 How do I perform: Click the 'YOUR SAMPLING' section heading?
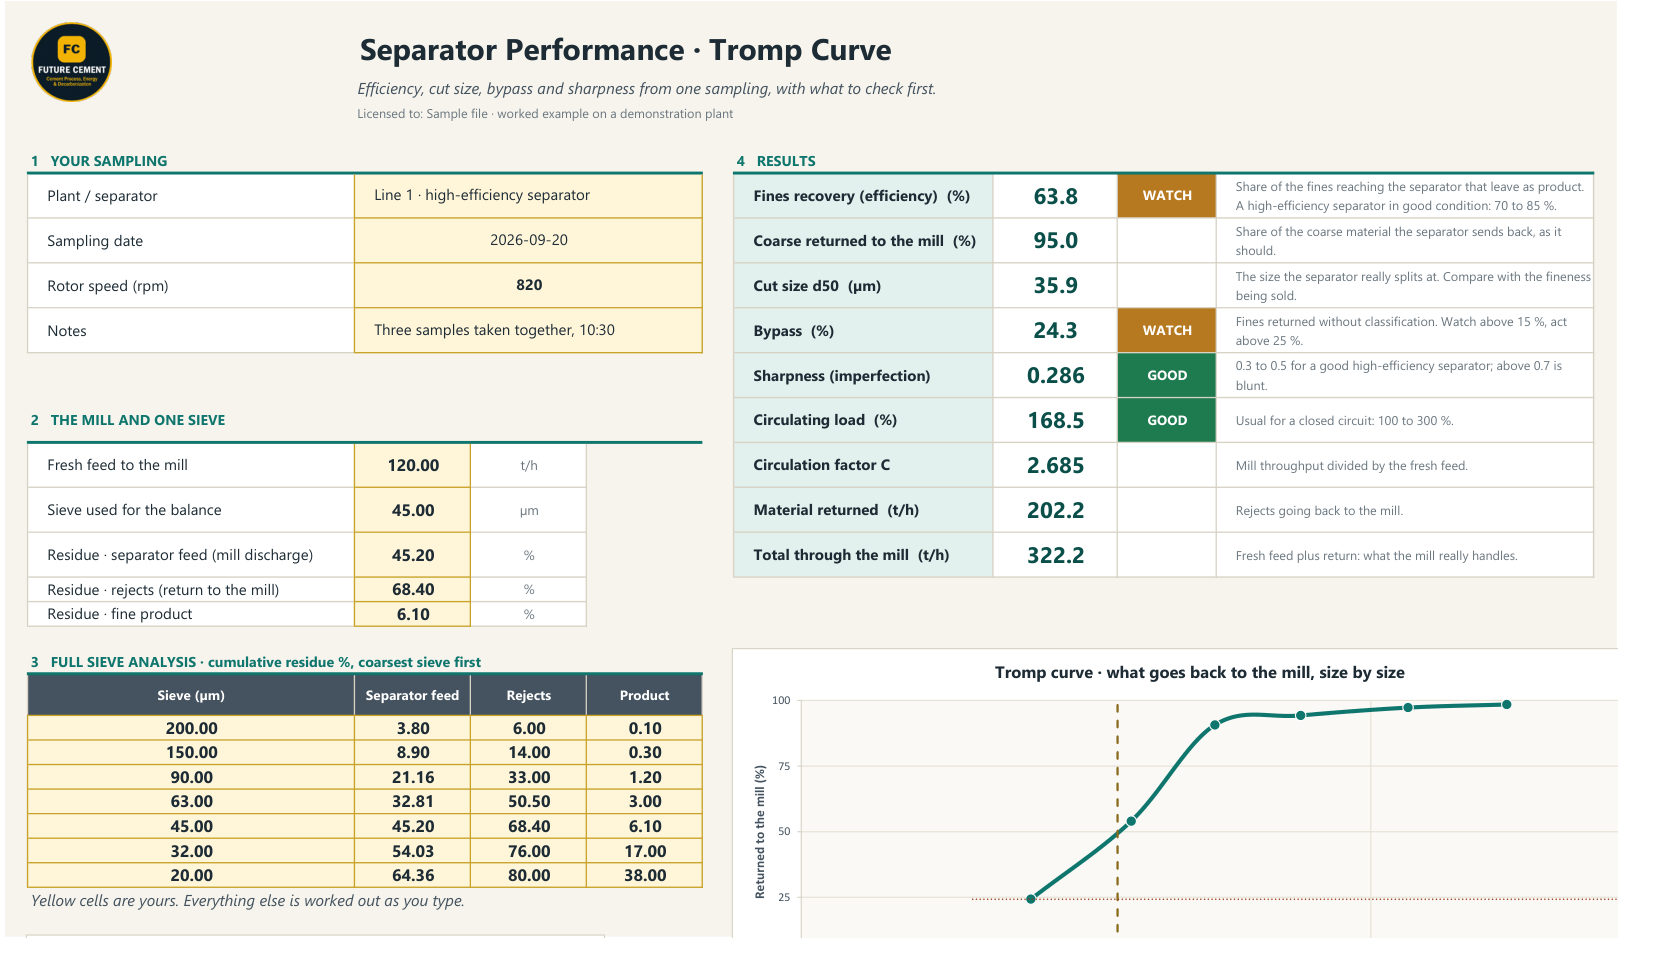tap(108, 161)
